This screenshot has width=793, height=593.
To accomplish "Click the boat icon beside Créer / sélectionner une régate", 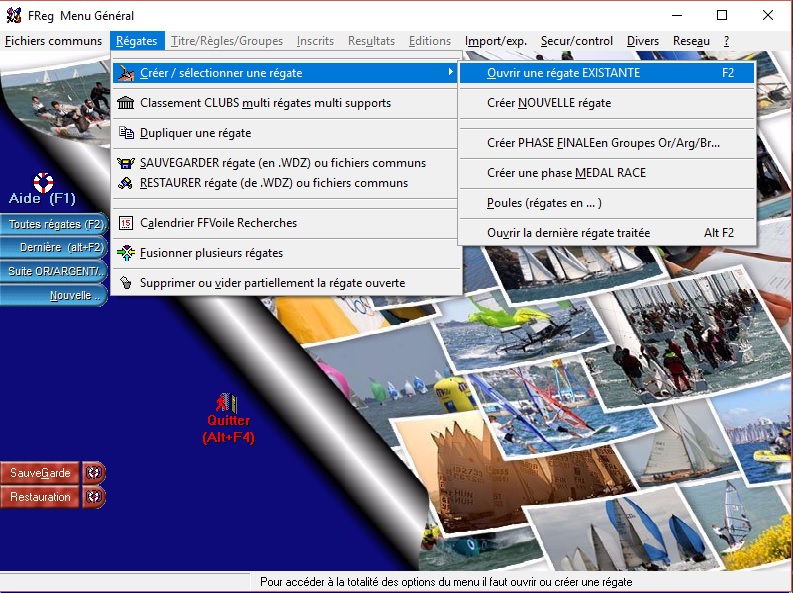I will coord(126,73).
